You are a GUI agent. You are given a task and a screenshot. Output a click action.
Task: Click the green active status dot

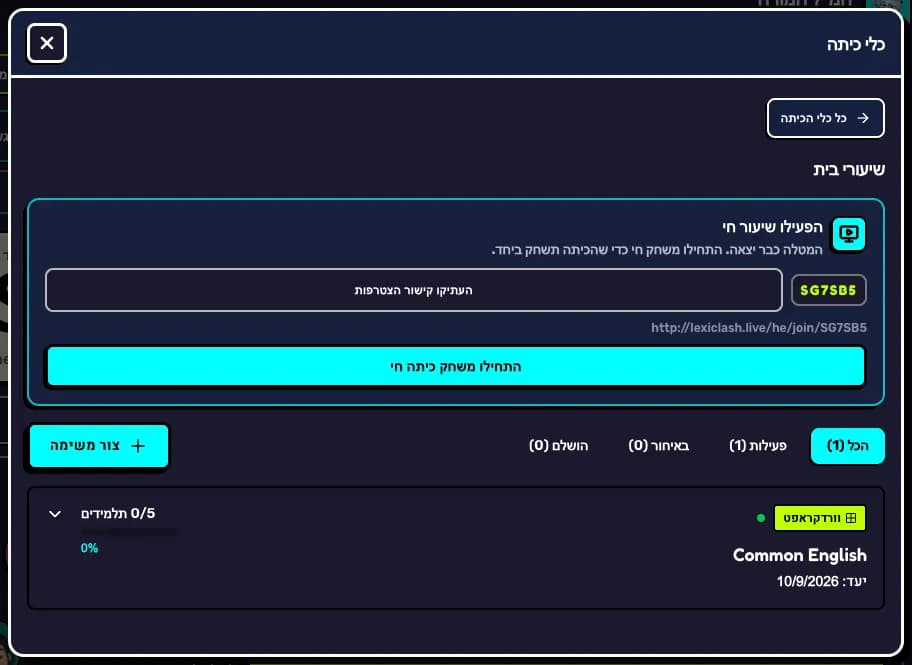pos(761,518)
